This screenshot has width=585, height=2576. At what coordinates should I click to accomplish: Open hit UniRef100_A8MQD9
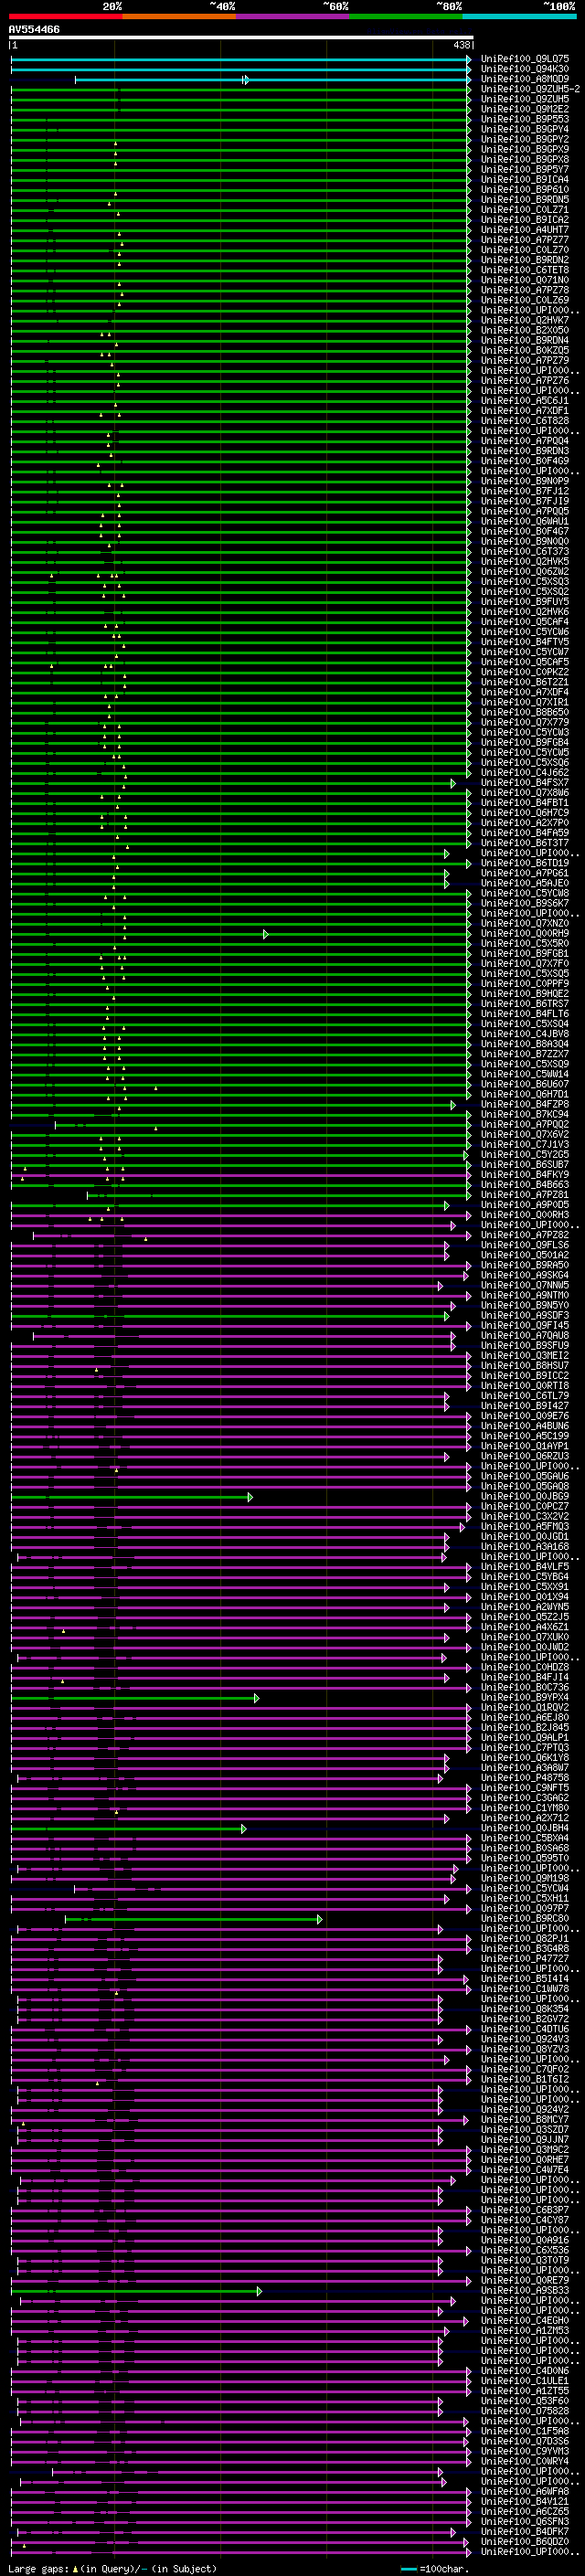pos(524,79)
